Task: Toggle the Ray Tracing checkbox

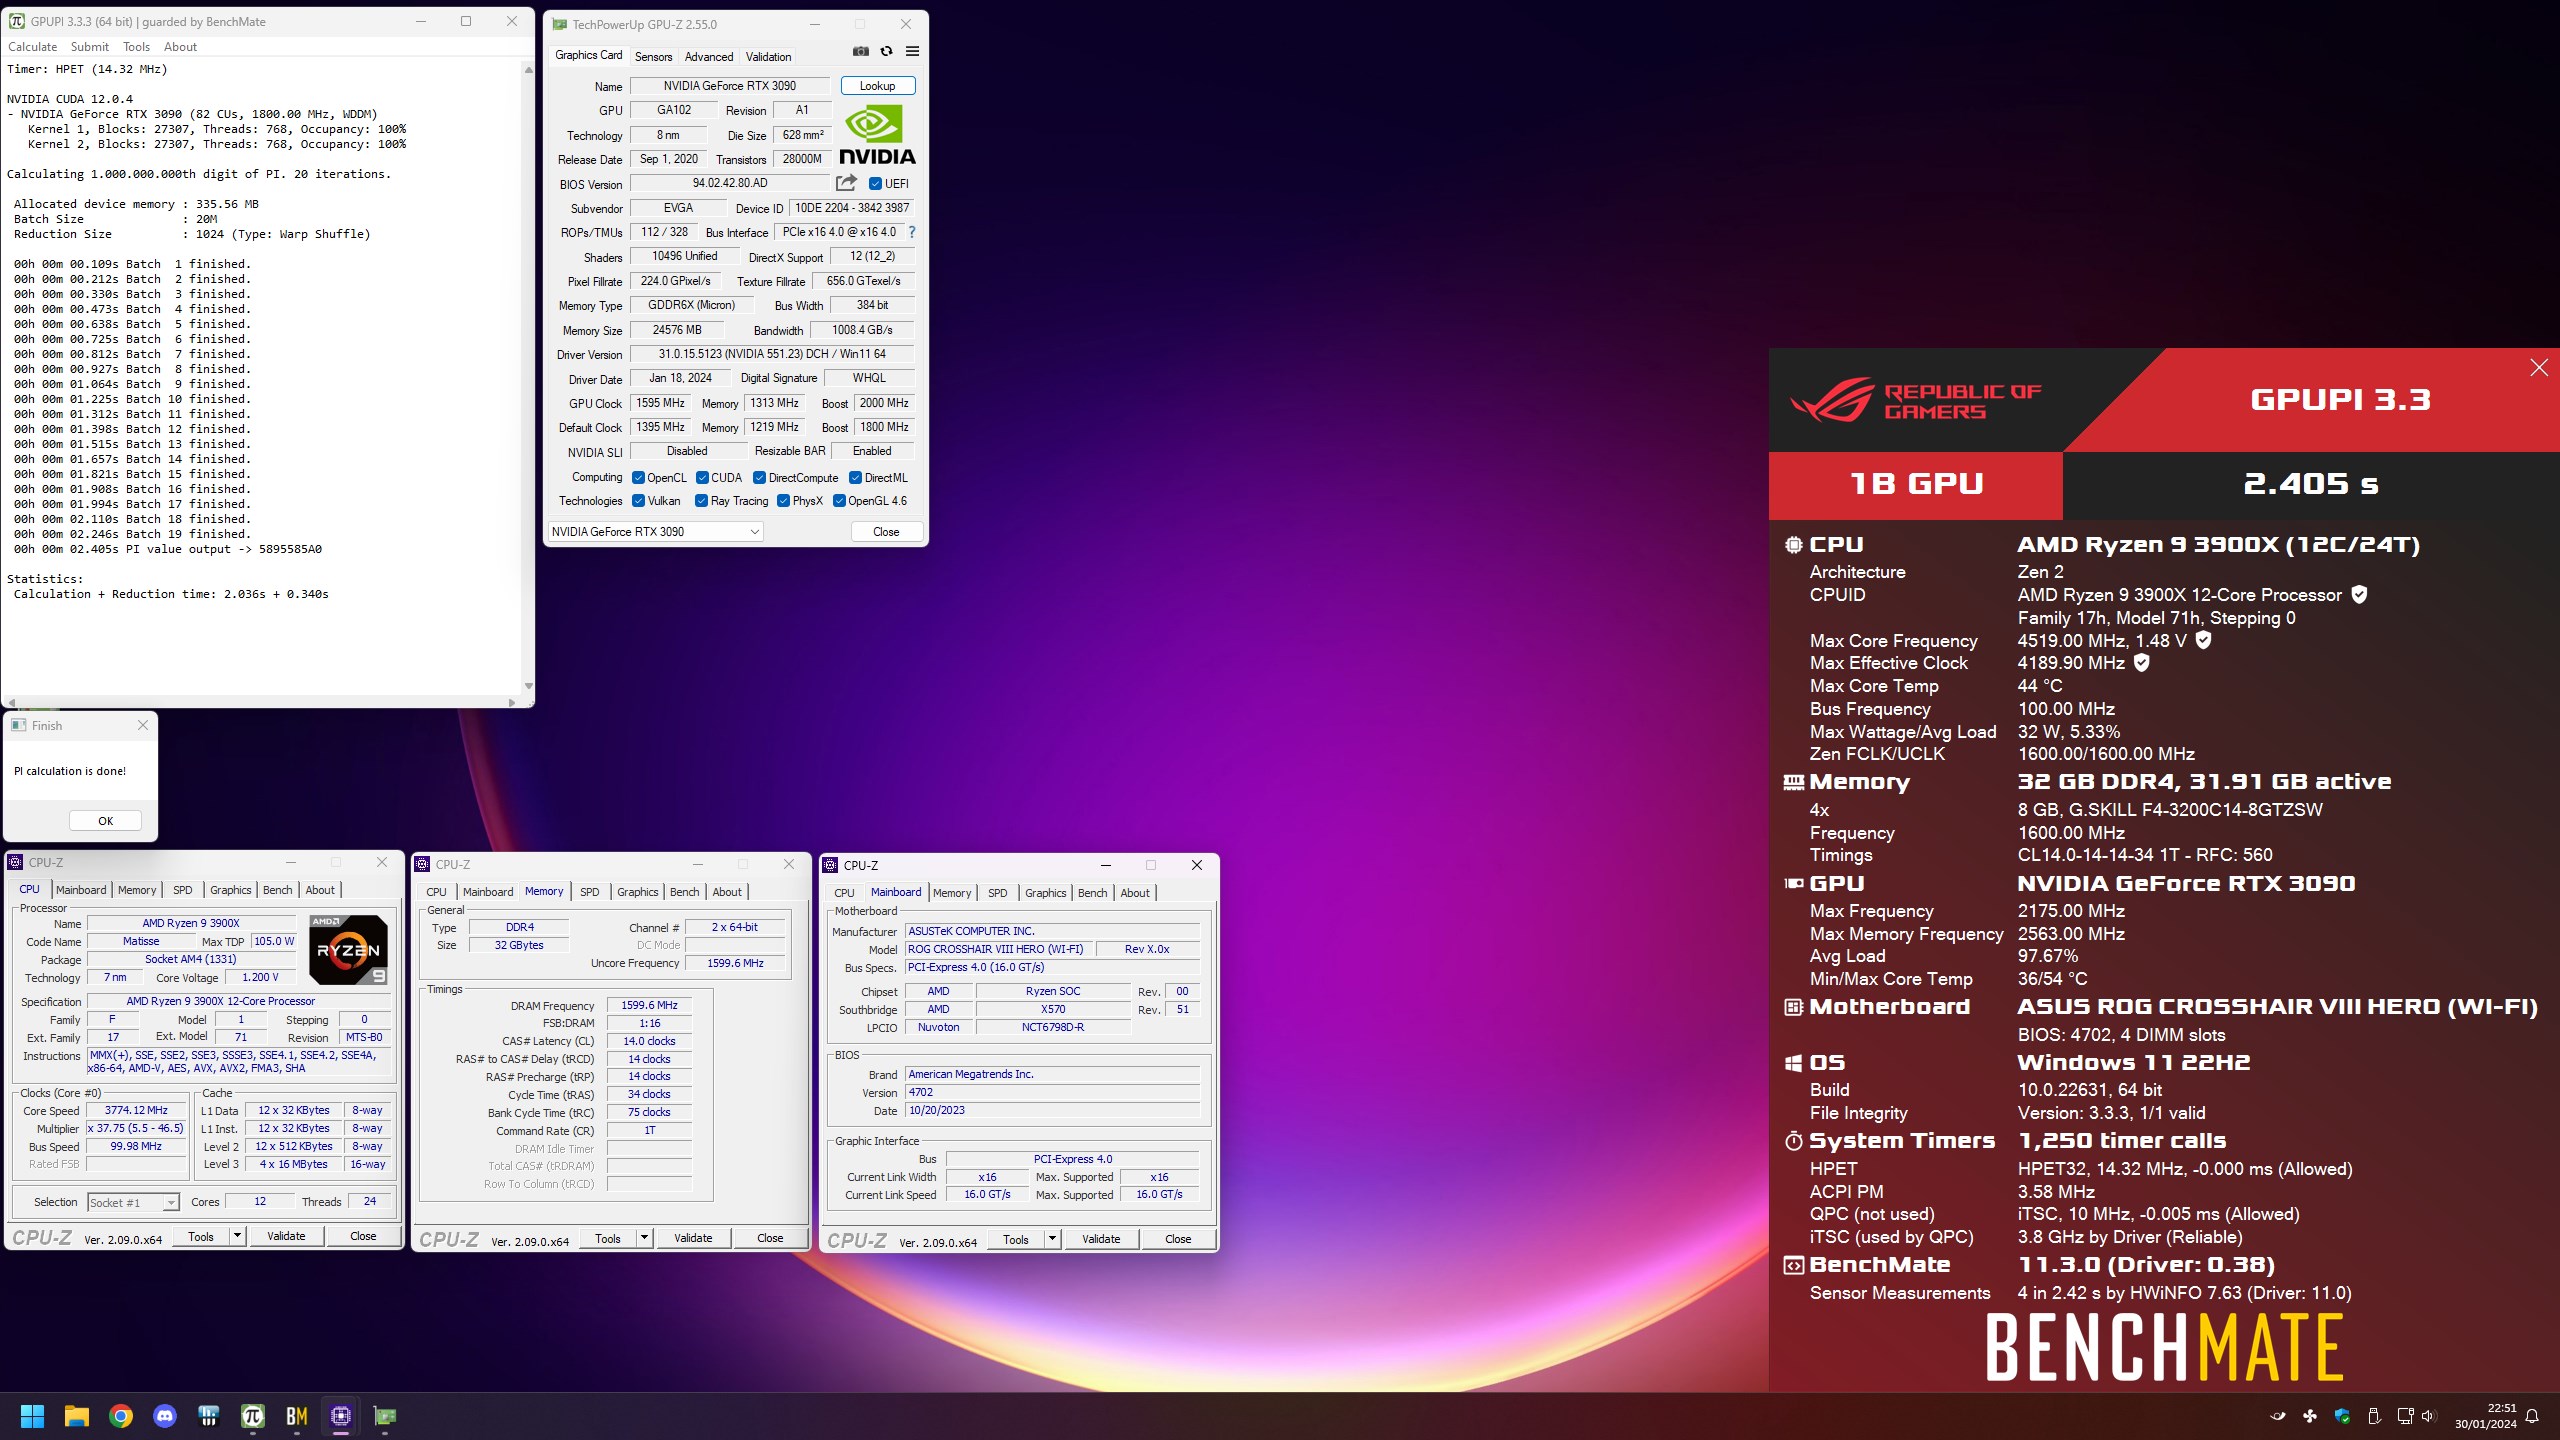Action: click(701, 501)
